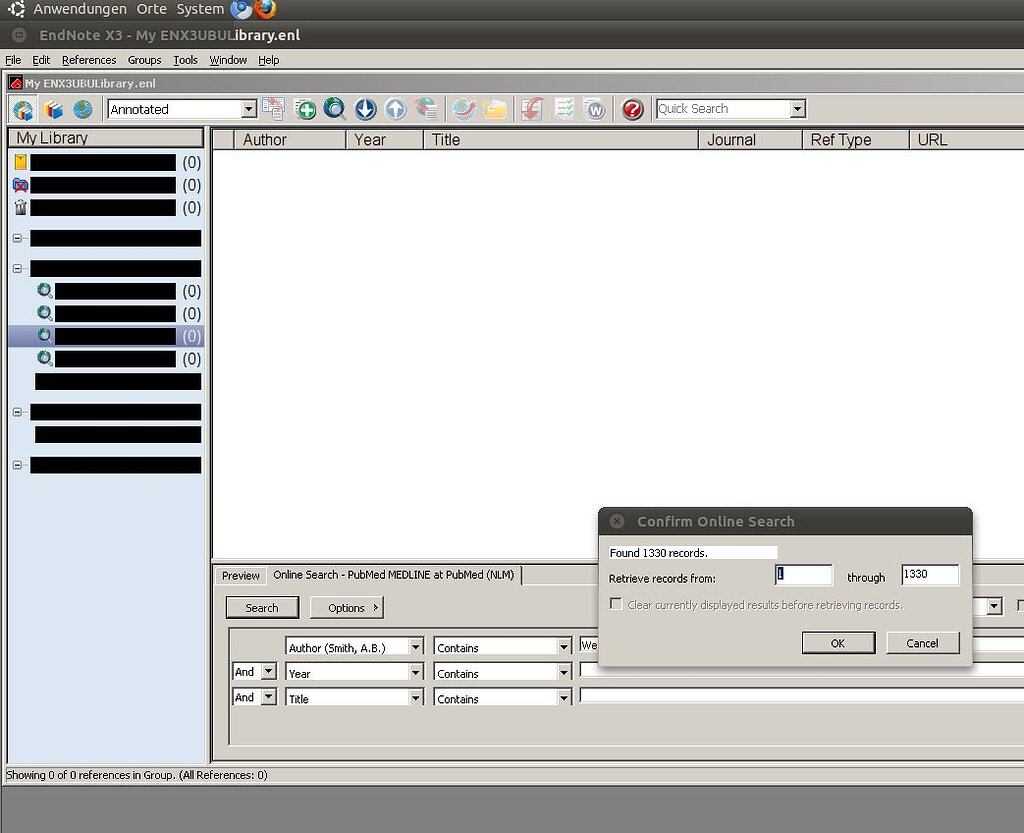
Task: Open EndNote Help with the question mark icon
Action: (631, 109)
